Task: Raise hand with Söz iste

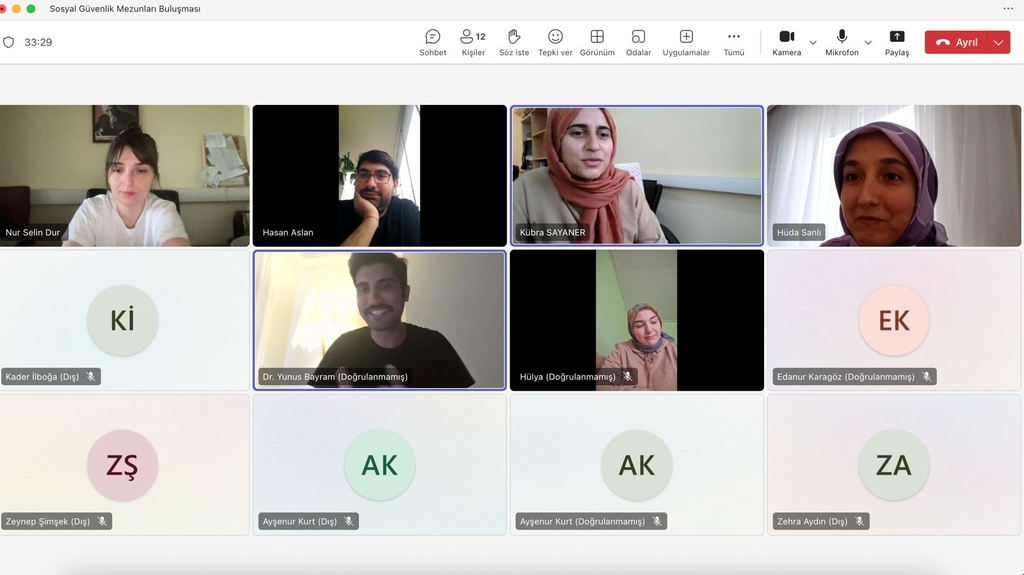Action: click(x=514, y=42)
